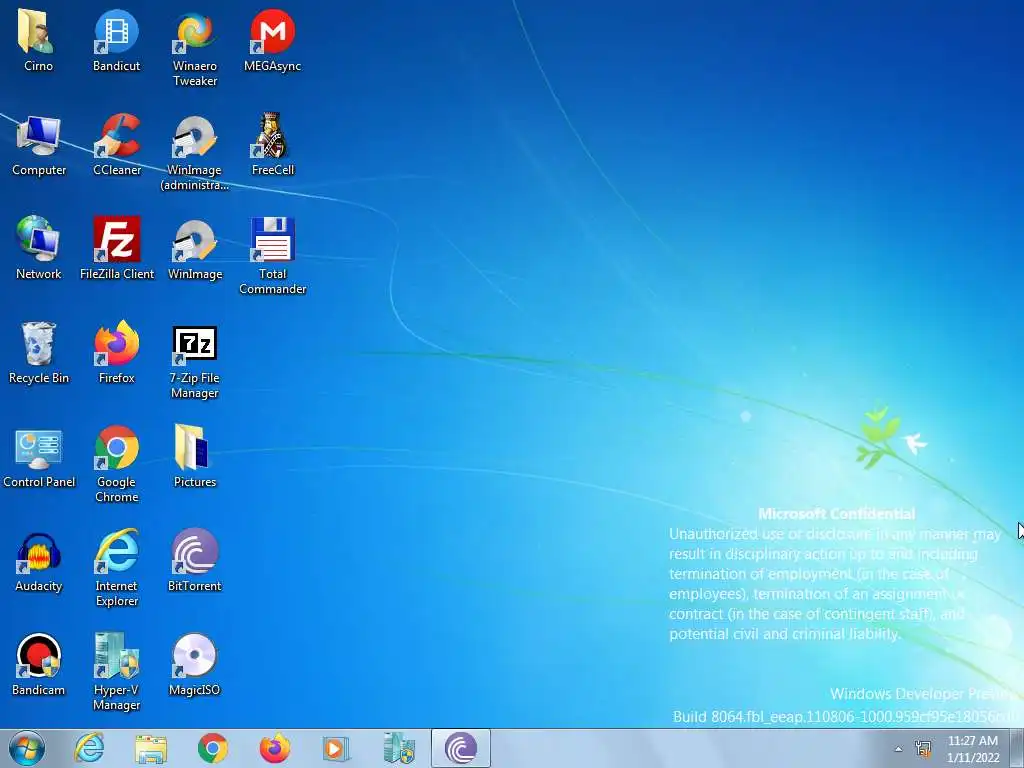Open the clock showing 11:27 AM
Viewport: 1024px width, 768px height.
tap(973, 749)
